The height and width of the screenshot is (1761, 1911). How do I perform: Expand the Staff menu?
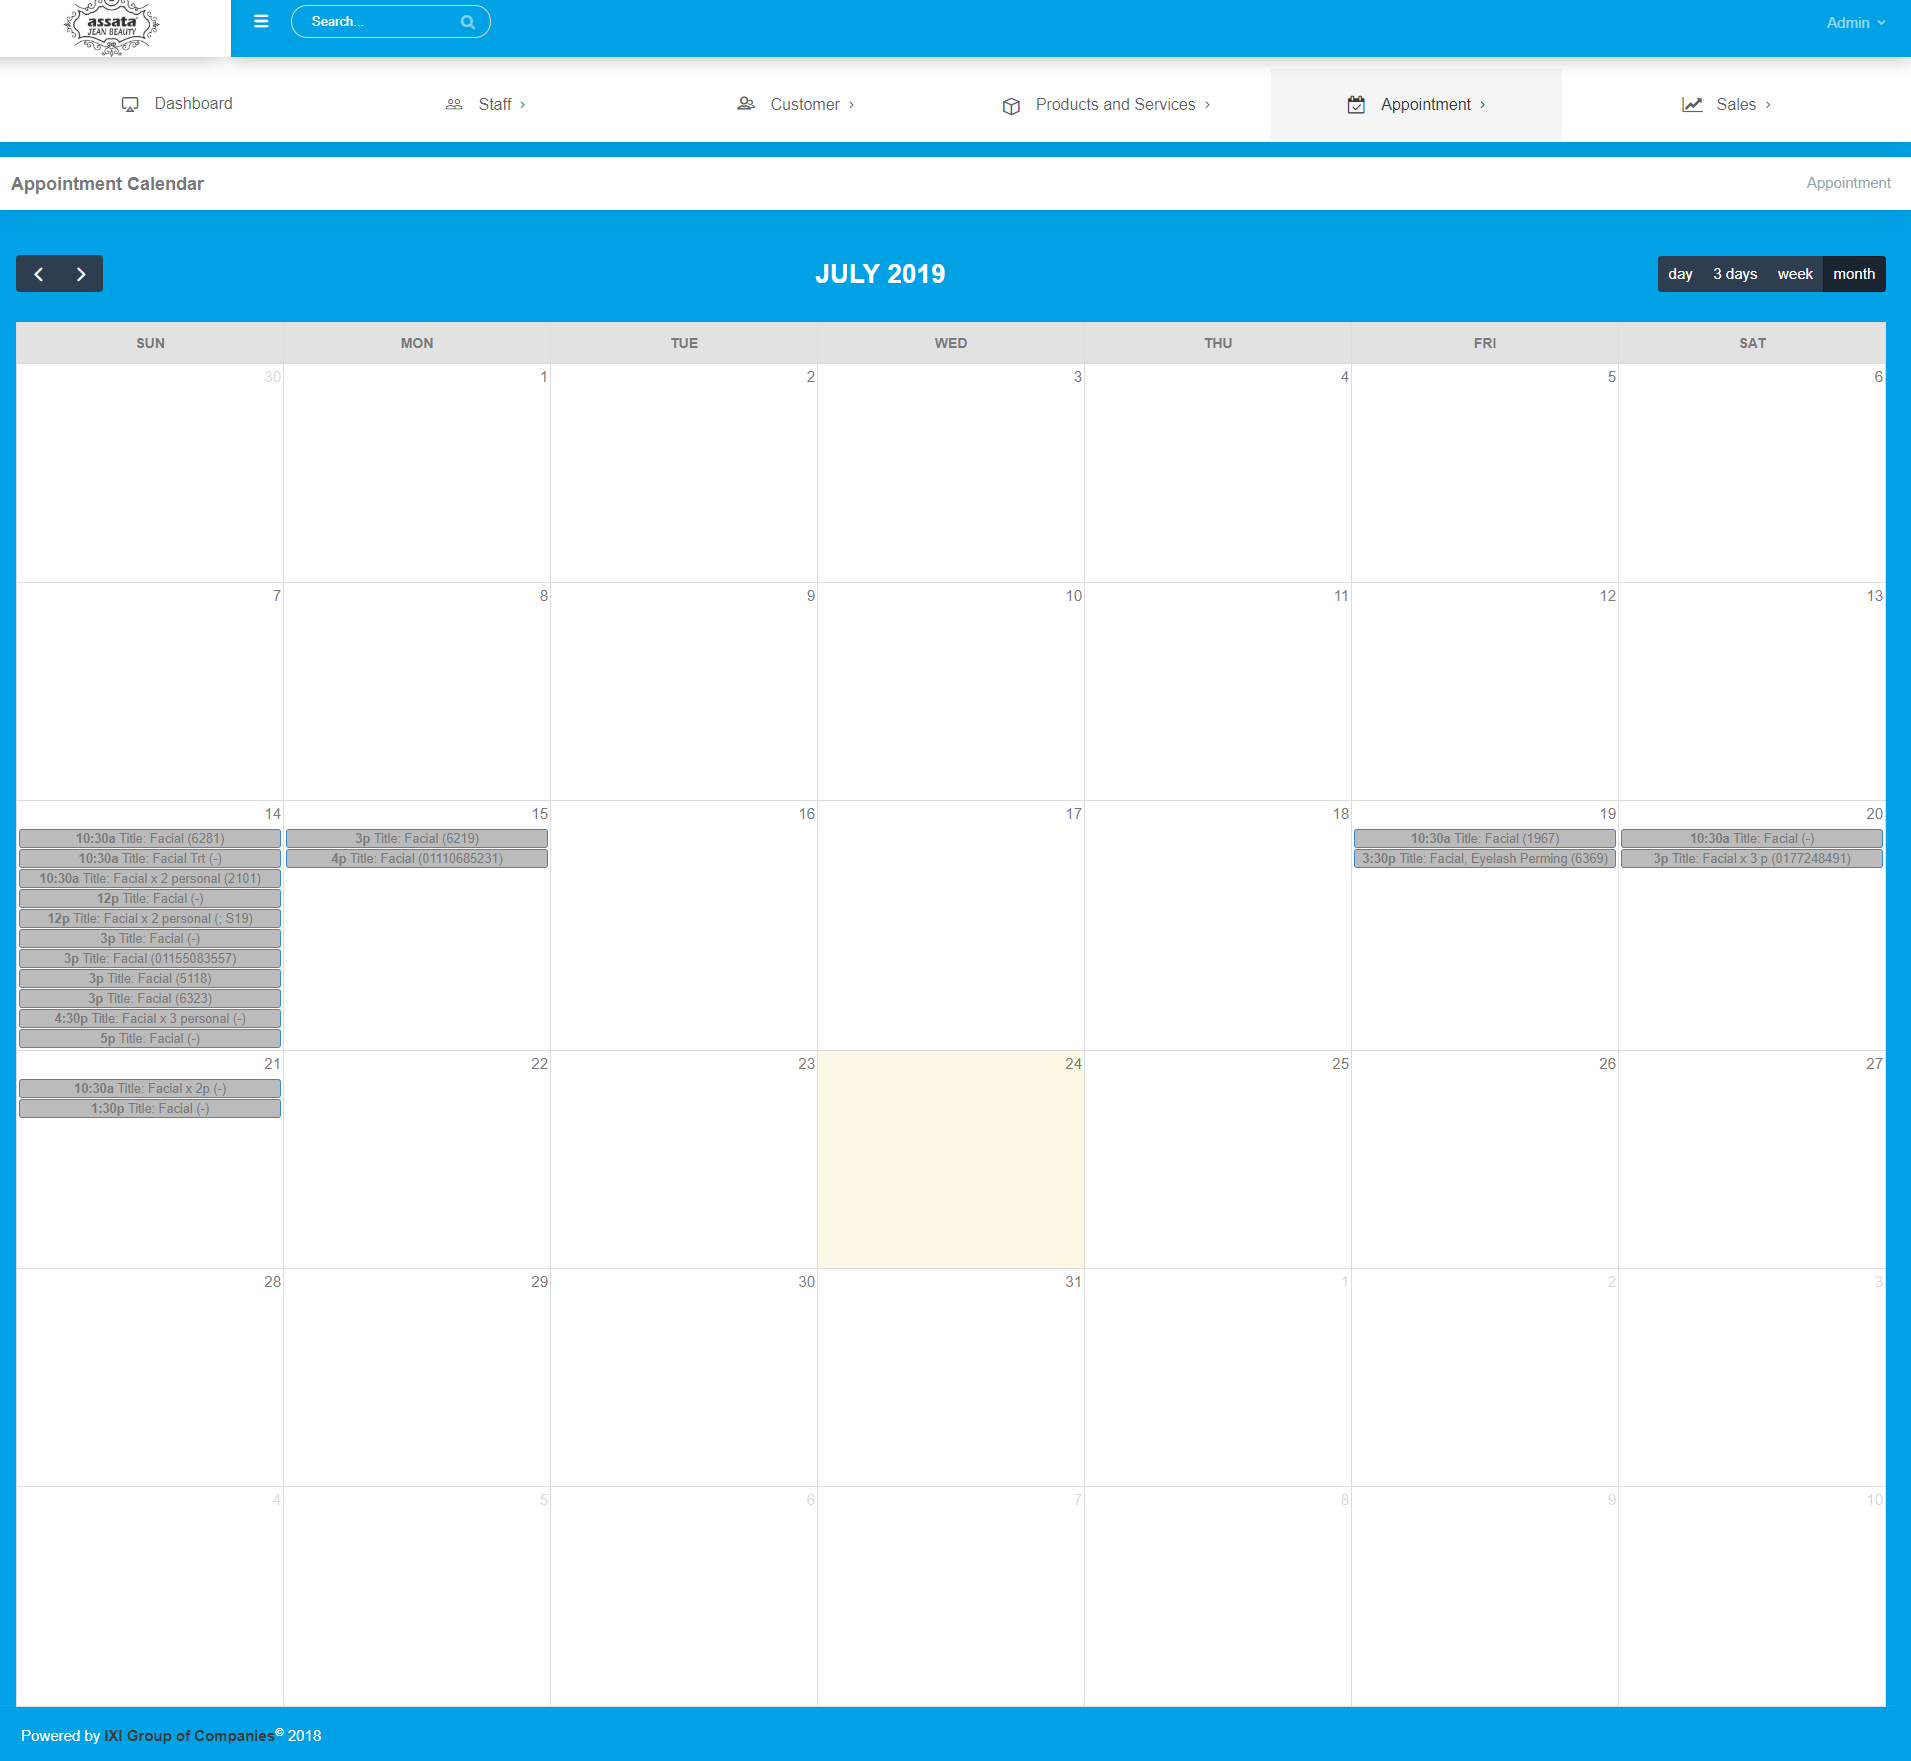495,105
